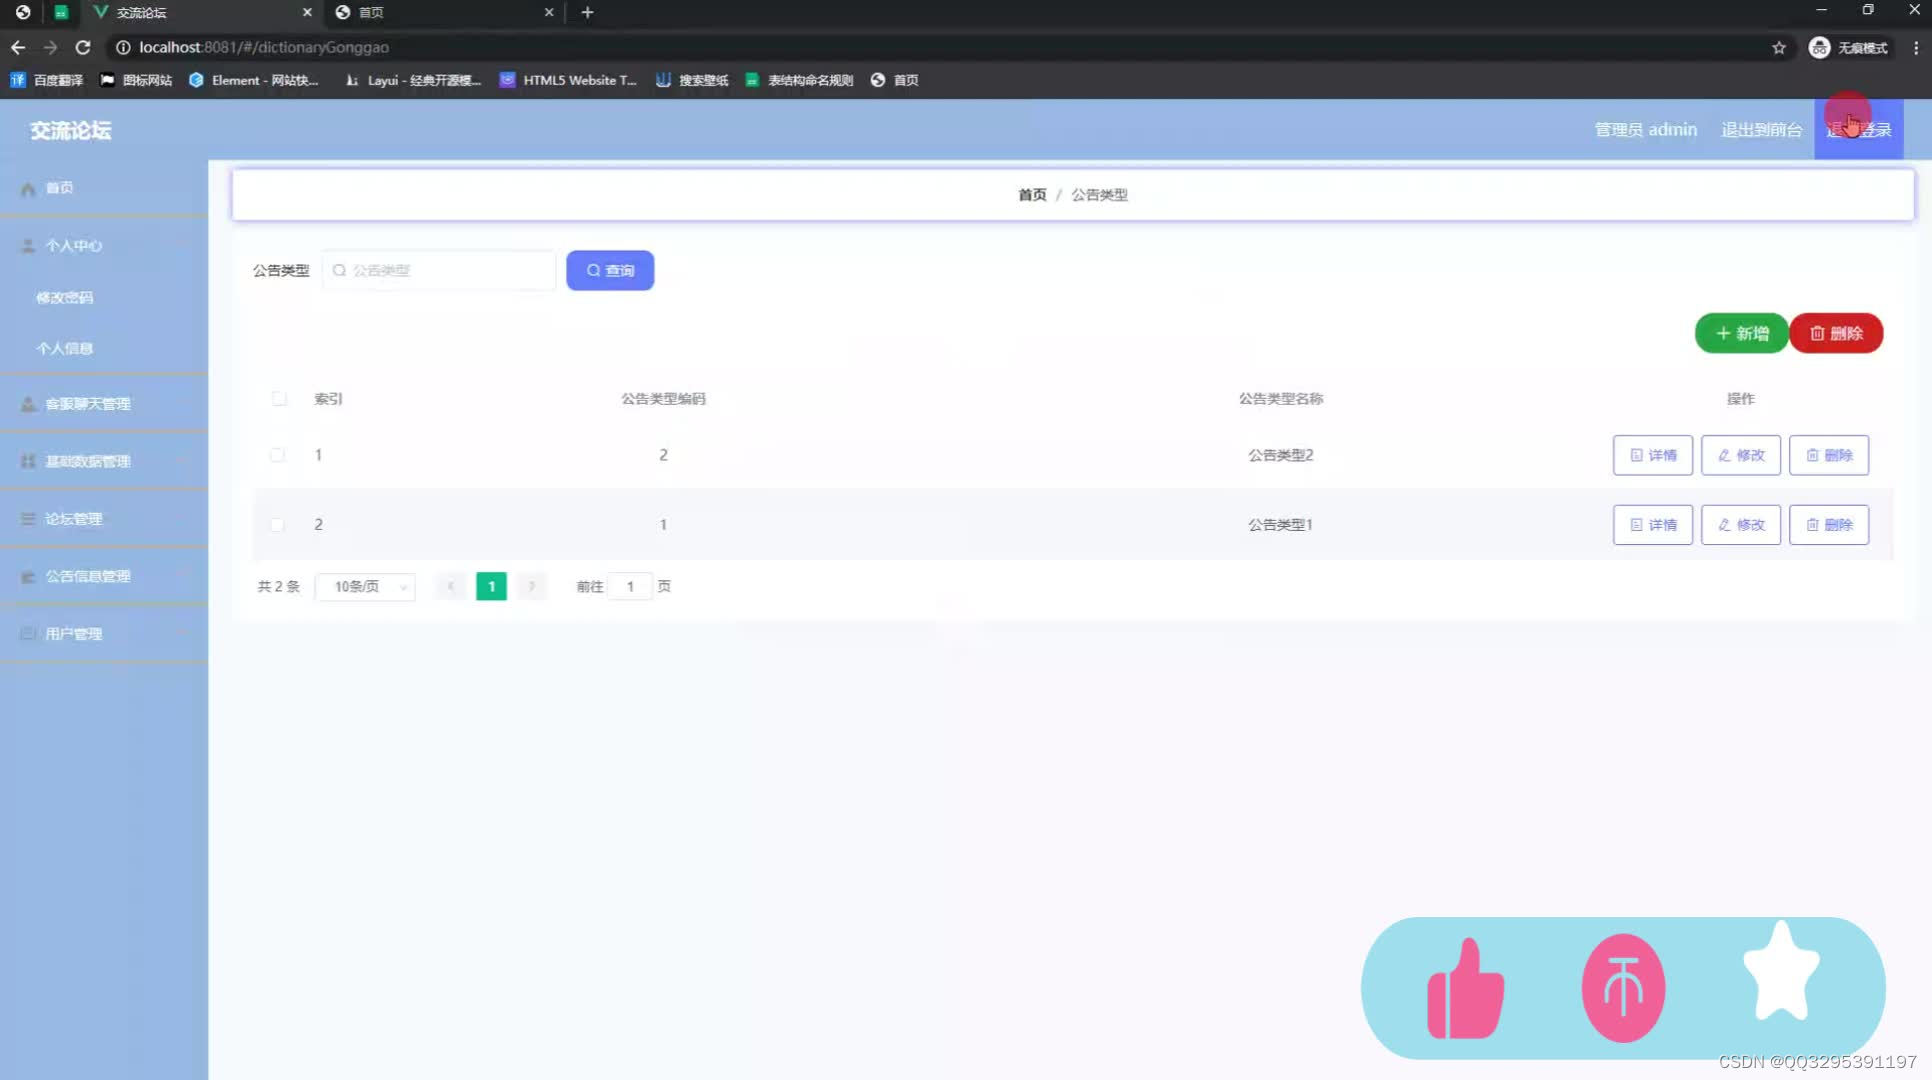This screenshot has width=1932, height=1080.
Task: Click the thumbs-up like icon
Action: click(1465, 988)
